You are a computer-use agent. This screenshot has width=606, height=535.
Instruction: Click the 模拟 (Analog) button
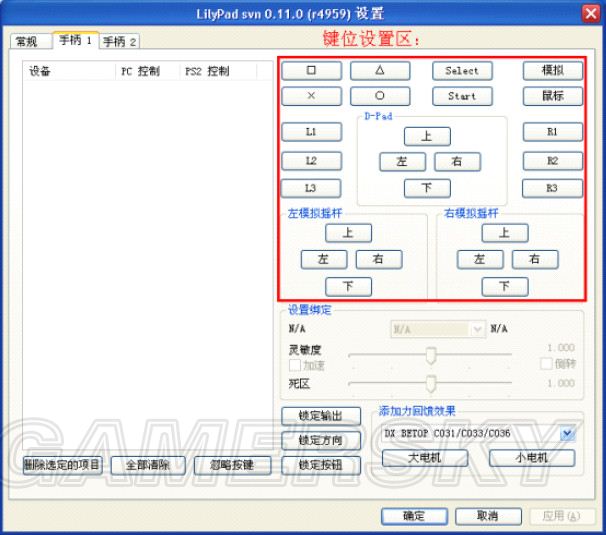tap(553, 71)
